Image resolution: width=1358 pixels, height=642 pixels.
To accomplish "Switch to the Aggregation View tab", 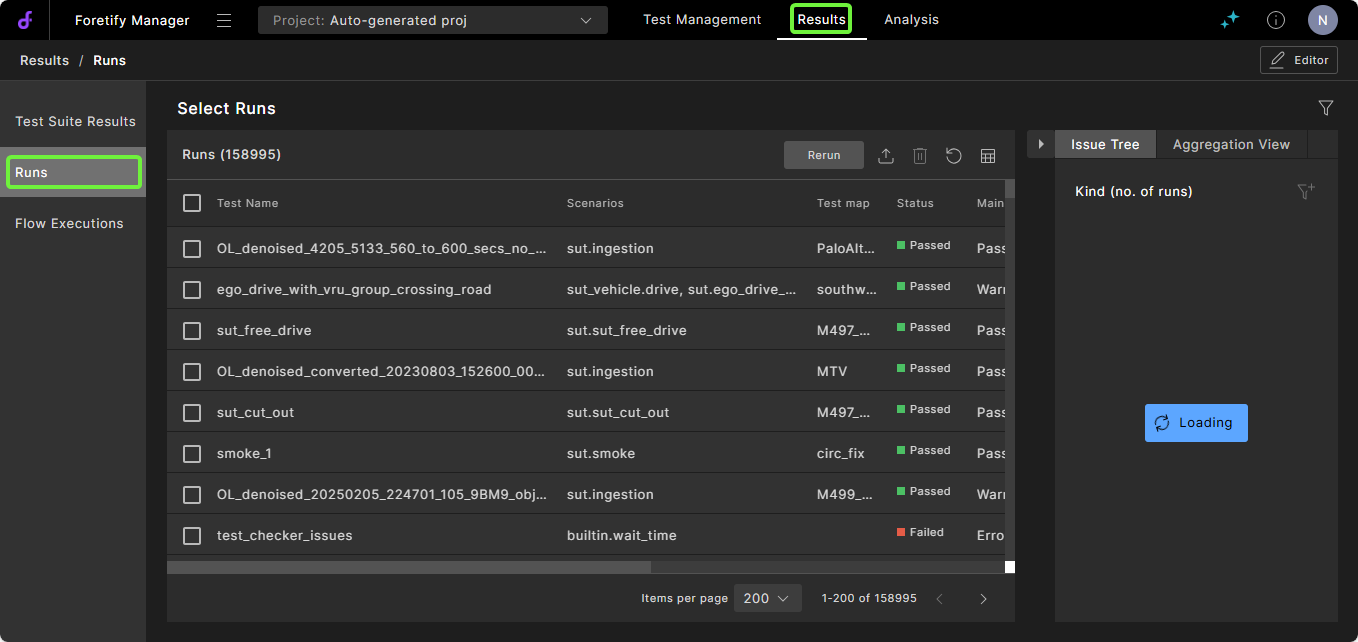I will (1231, 145).
